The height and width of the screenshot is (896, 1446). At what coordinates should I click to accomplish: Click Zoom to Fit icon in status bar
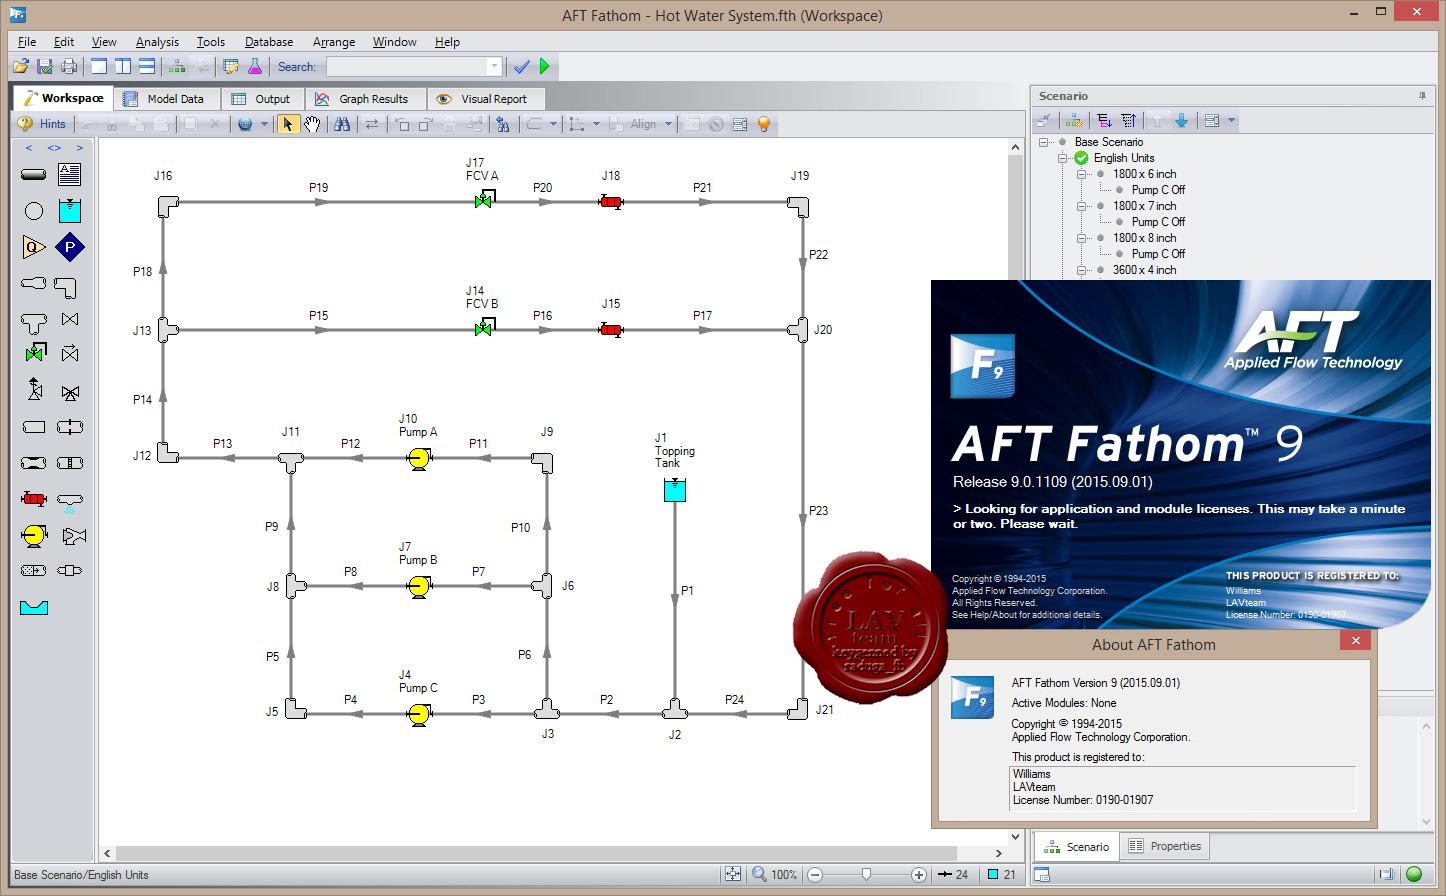coord(733,874)
